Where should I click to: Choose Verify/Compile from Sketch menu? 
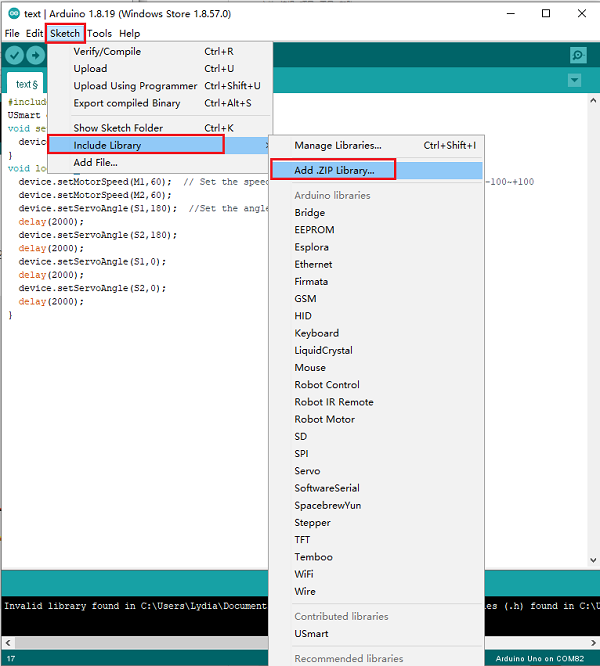coord(160,51)
